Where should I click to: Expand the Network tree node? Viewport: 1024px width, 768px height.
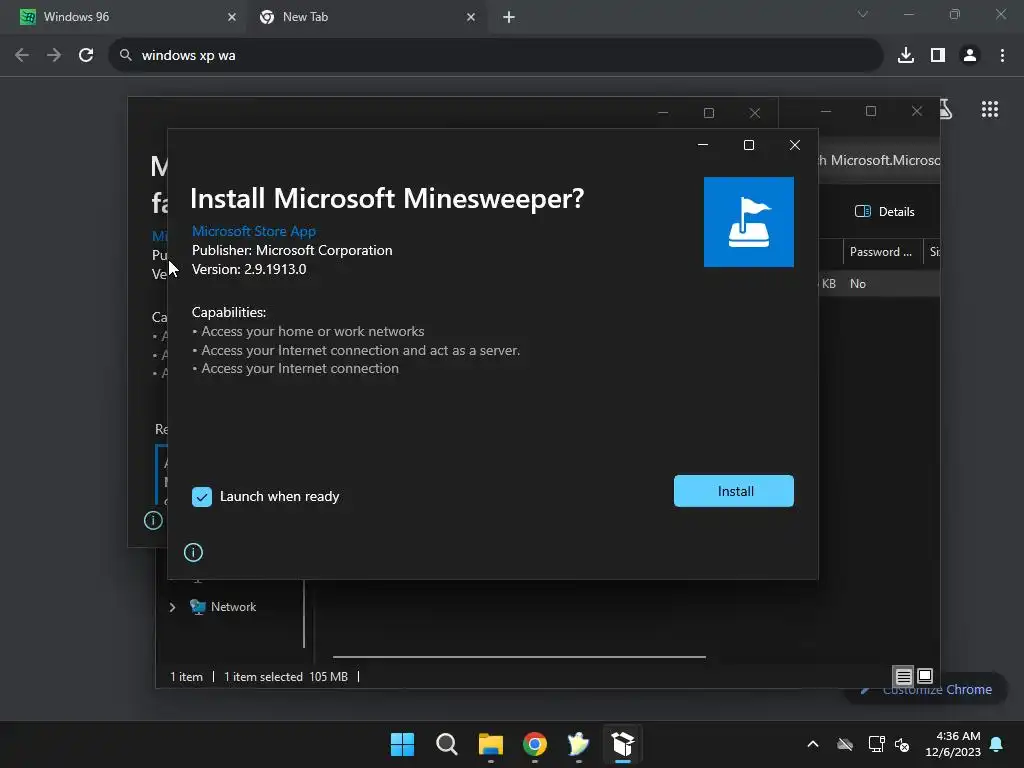click(172, 607)
